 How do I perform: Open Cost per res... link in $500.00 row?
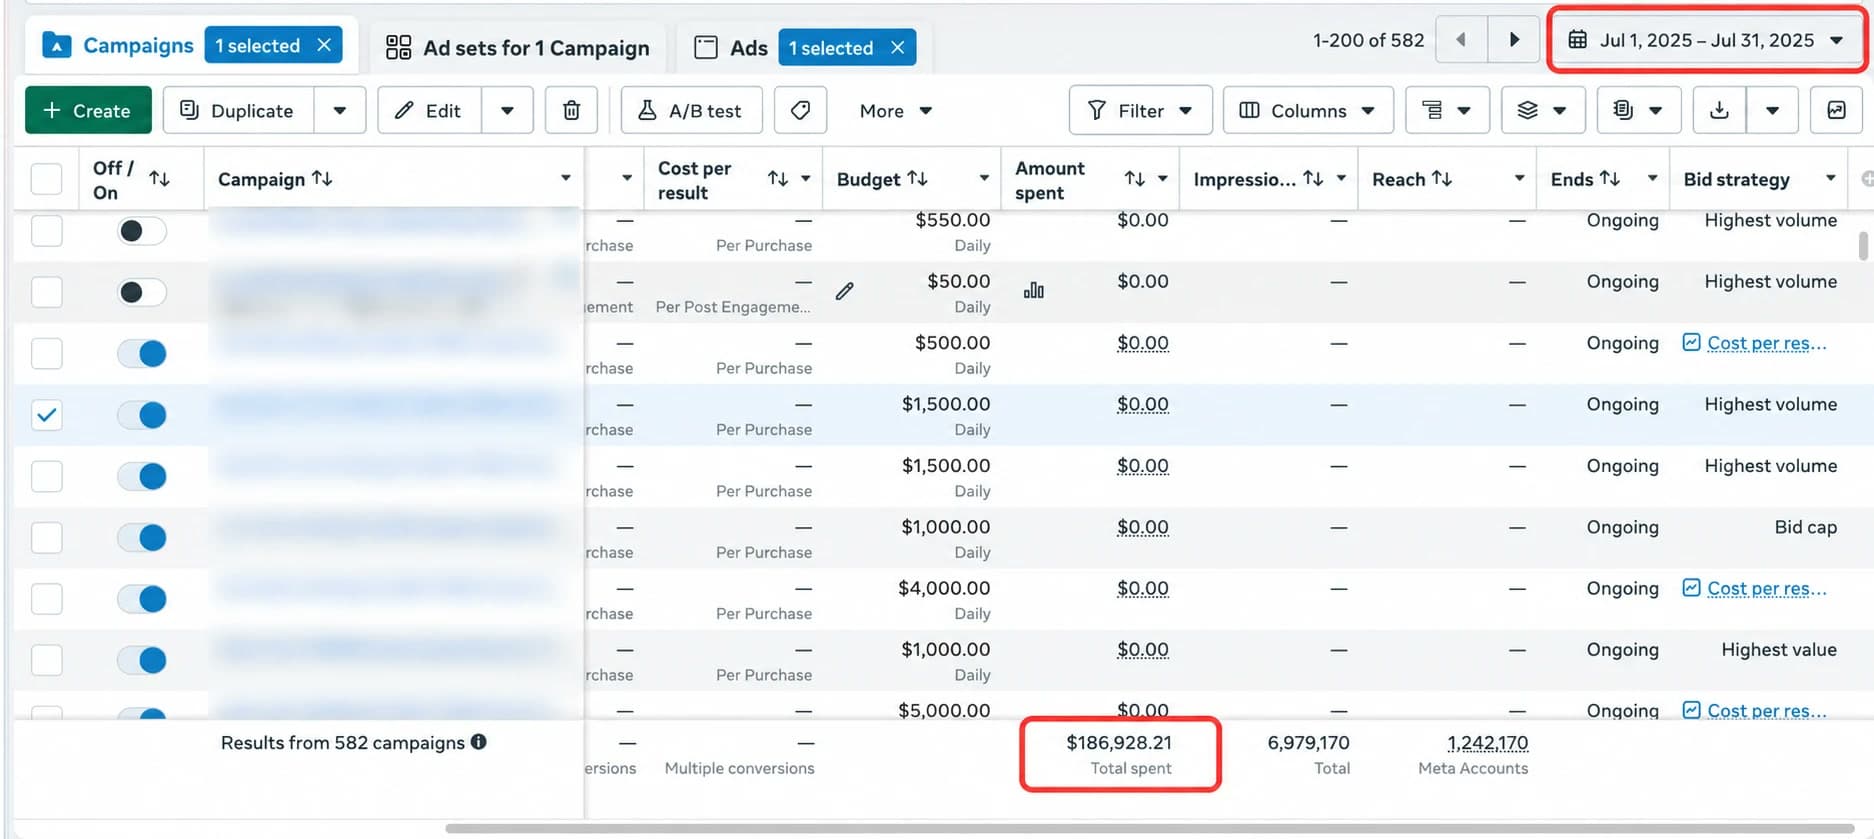point(1767,343)
